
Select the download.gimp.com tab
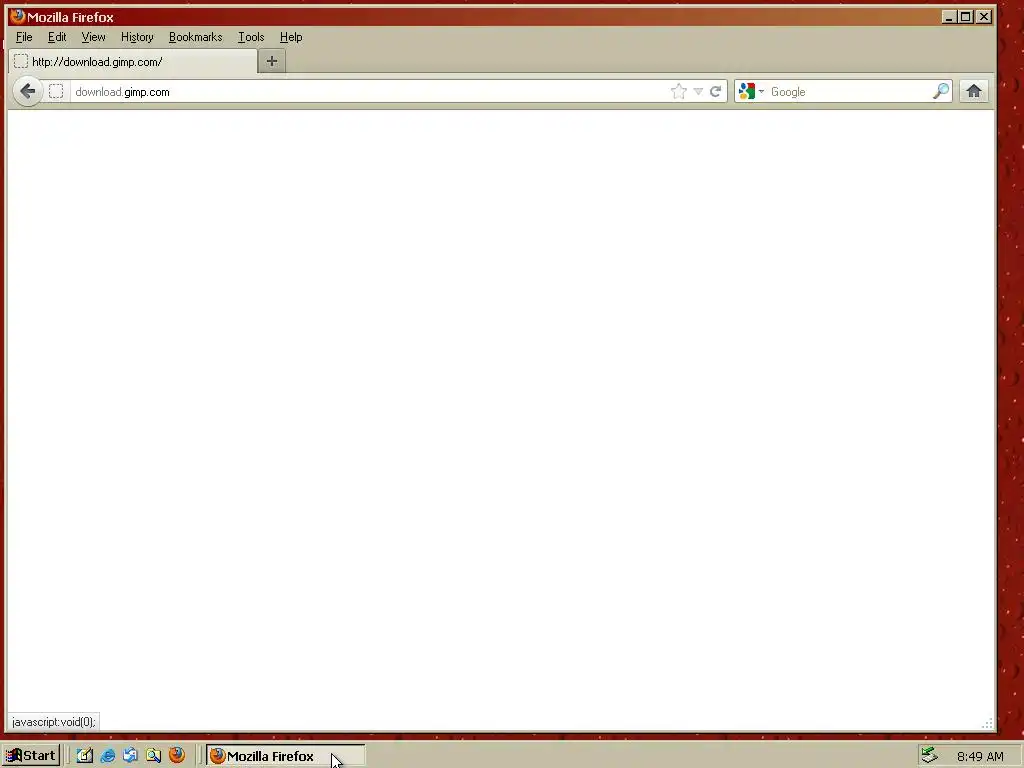pos(133,61)
